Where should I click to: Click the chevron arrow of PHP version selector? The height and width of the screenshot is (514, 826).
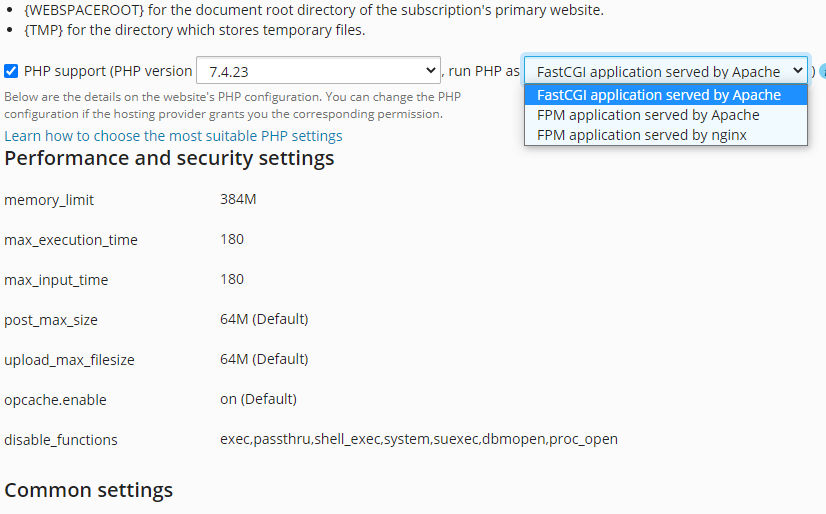tap(430, 70)
